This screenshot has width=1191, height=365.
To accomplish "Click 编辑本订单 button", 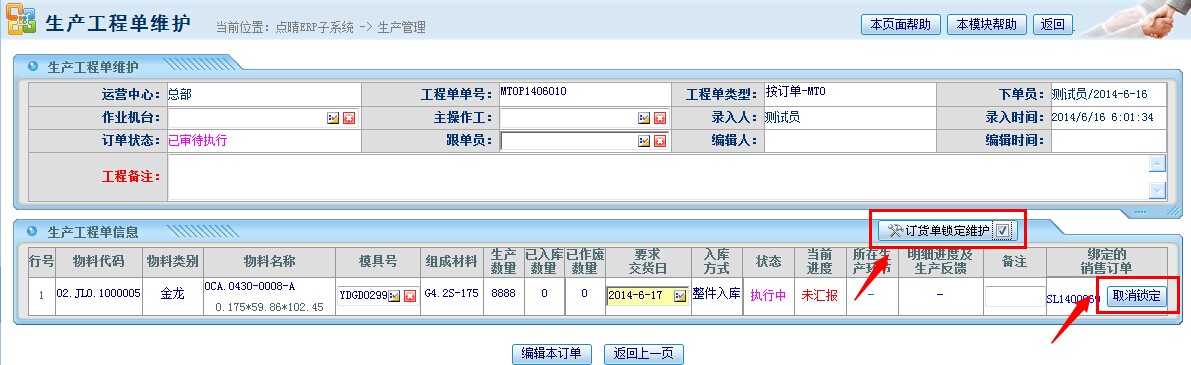I will (551, 354).
